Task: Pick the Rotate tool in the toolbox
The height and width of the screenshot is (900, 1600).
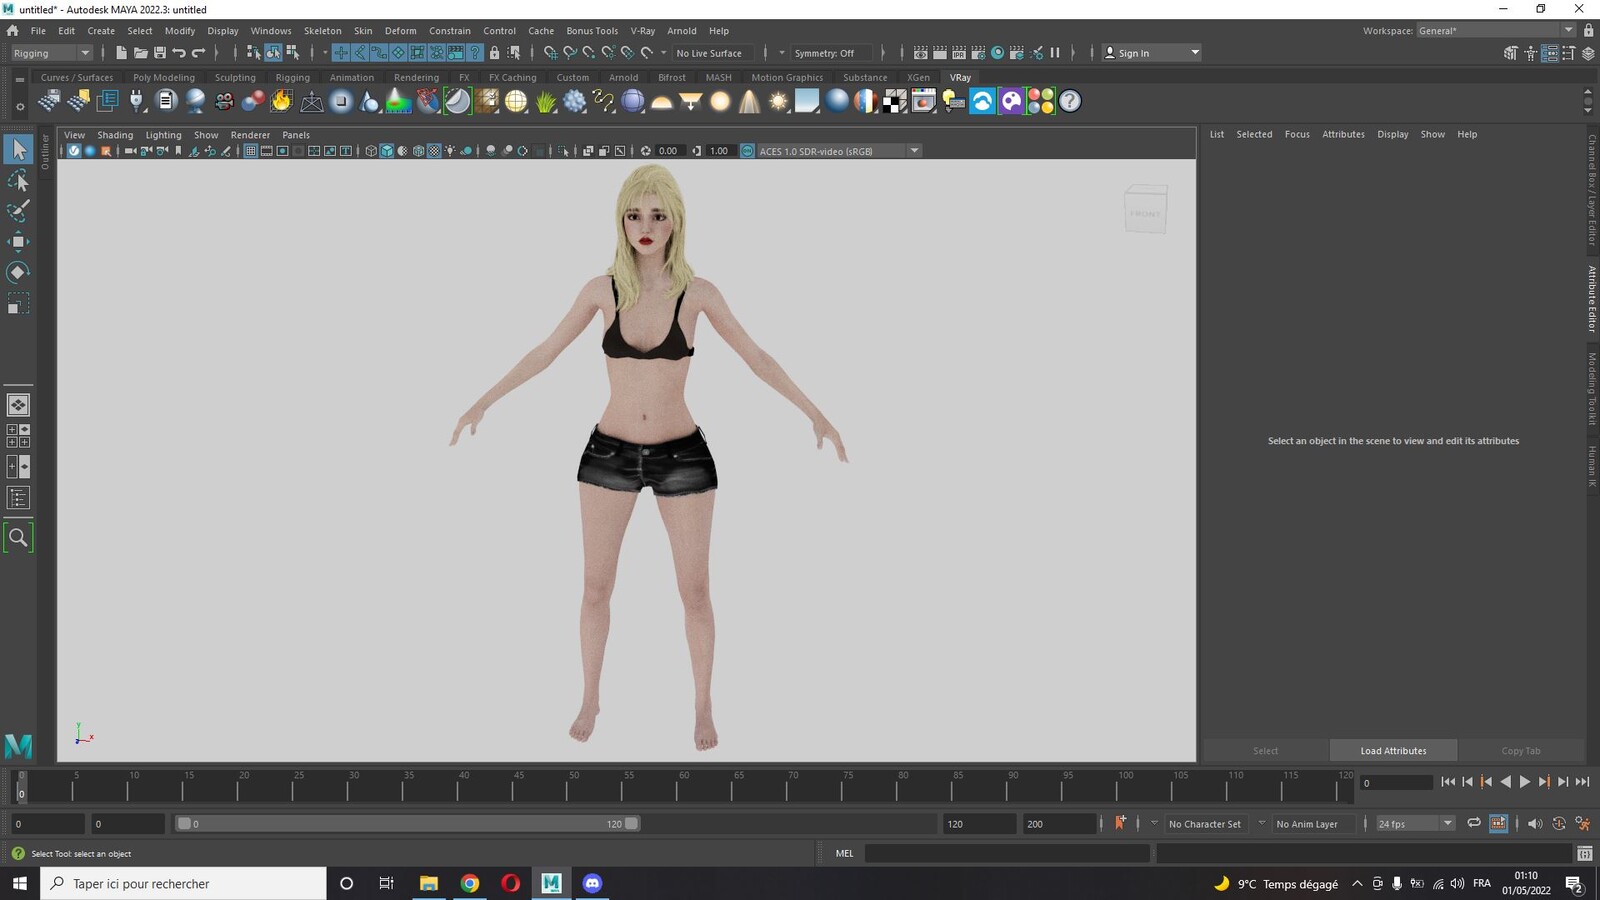Action: [18, 272]
